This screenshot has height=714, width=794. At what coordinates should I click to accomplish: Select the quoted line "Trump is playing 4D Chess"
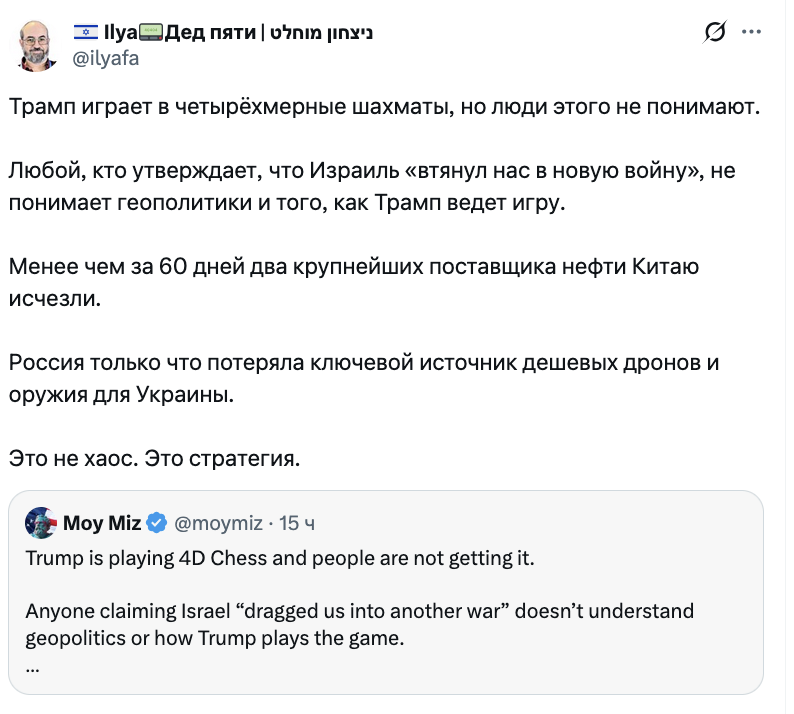[280, 558]
